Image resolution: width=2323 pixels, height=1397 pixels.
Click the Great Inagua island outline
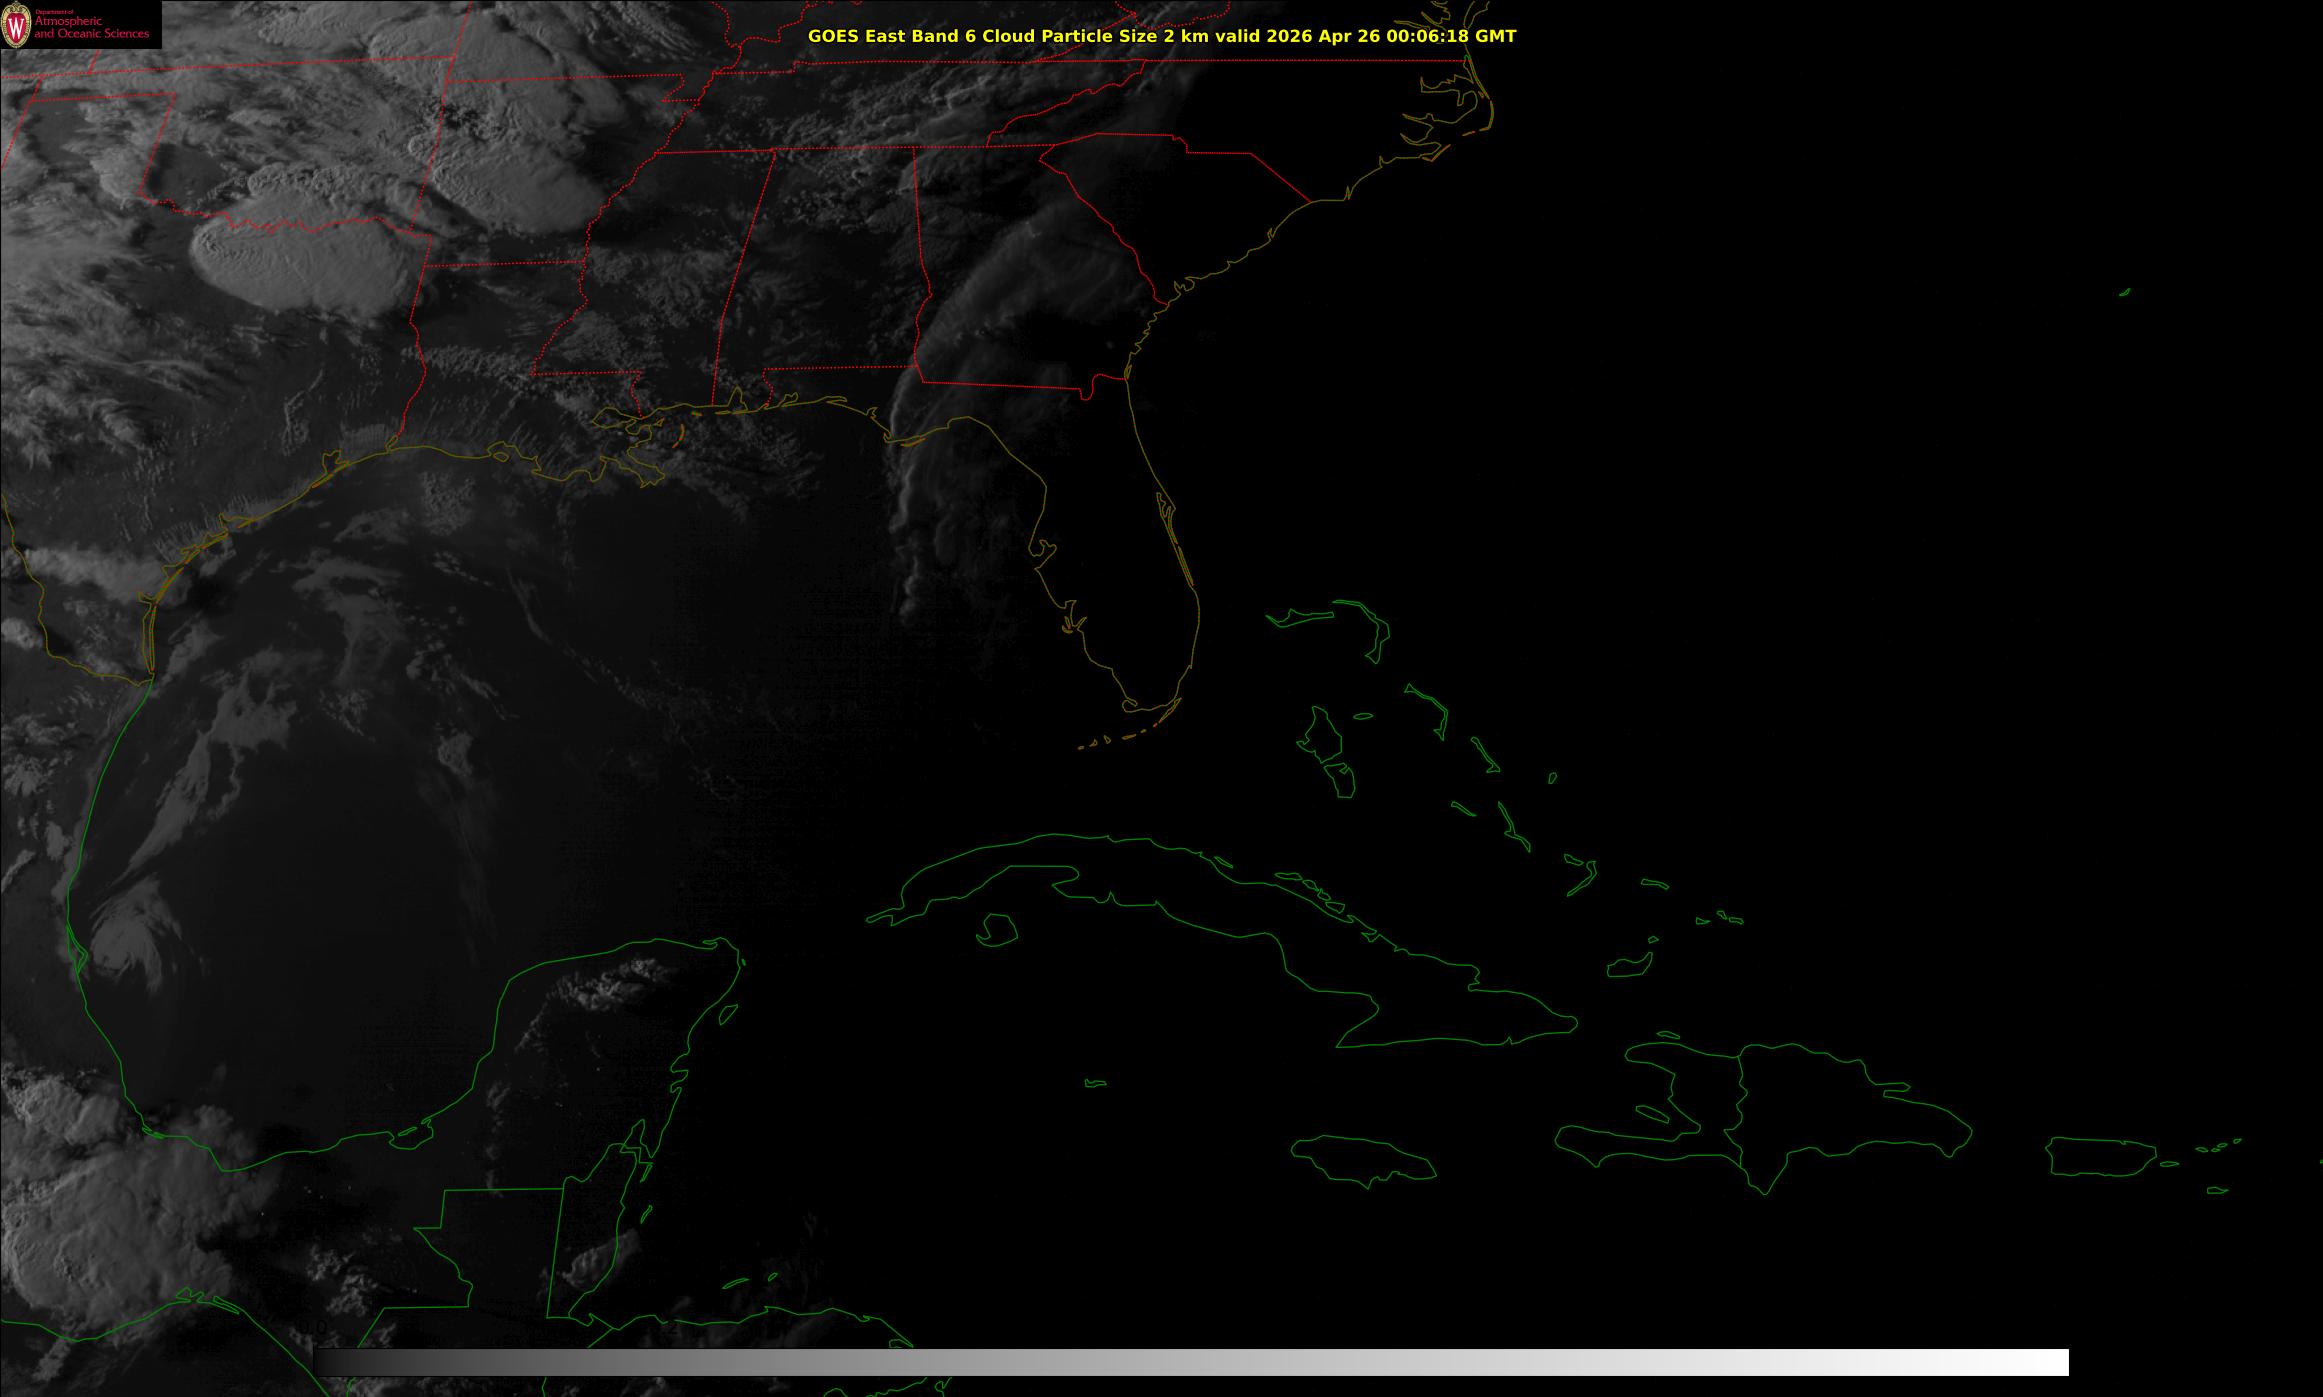1629,966
